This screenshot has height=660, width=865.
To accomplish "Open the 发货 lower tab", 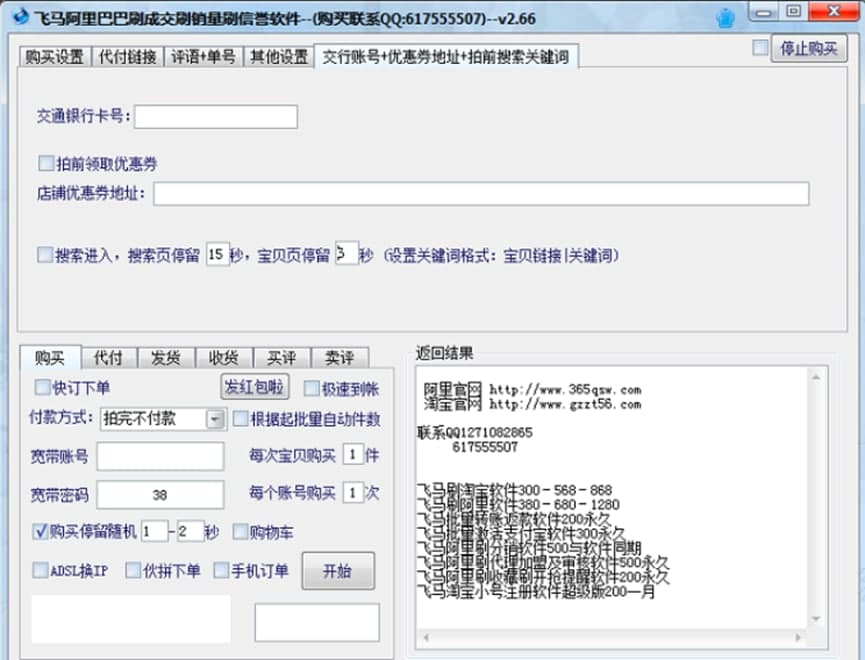I will click(166, 358).
